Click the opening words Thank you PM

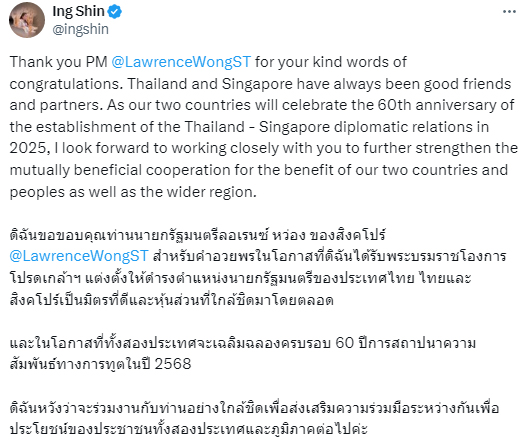click(x=58, y=62)
